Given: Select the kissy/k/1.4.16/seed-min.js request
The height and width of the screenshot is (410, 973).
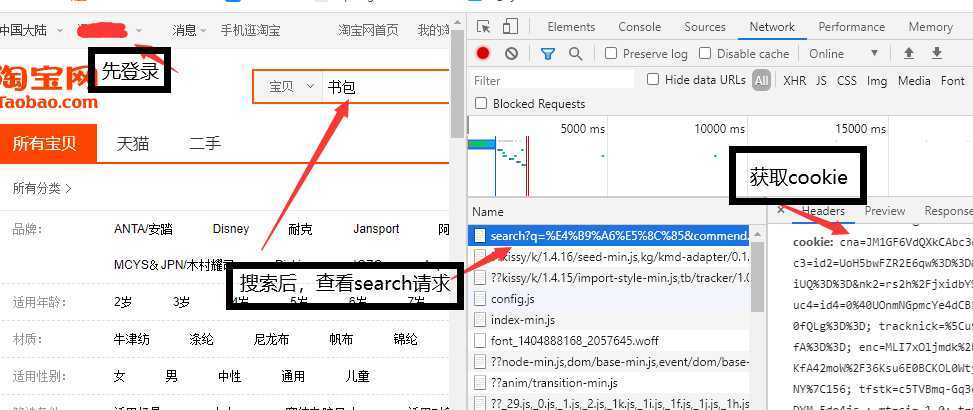Looking at the screenshot, I should (611, 256).
